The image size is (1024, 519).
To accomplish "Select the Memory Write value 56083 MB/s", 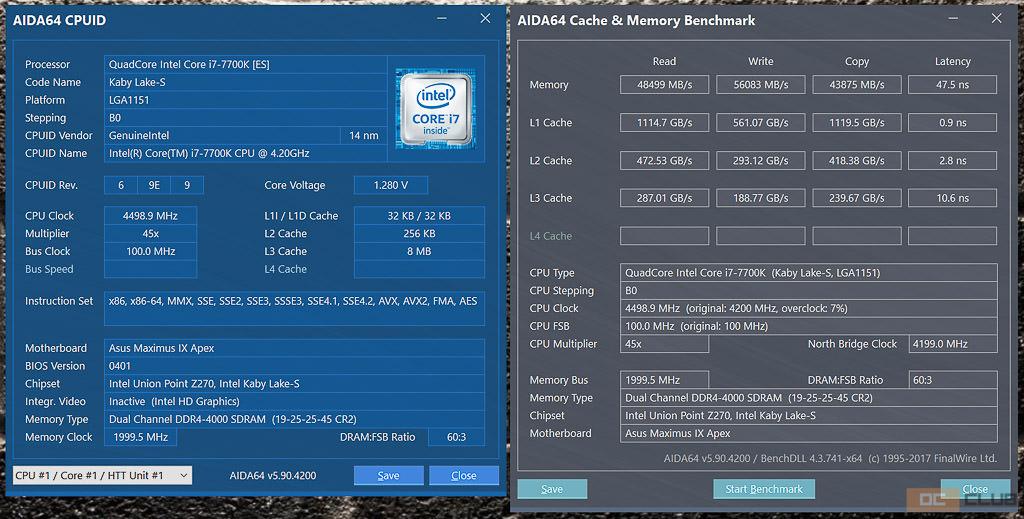I will coord(761,85).
